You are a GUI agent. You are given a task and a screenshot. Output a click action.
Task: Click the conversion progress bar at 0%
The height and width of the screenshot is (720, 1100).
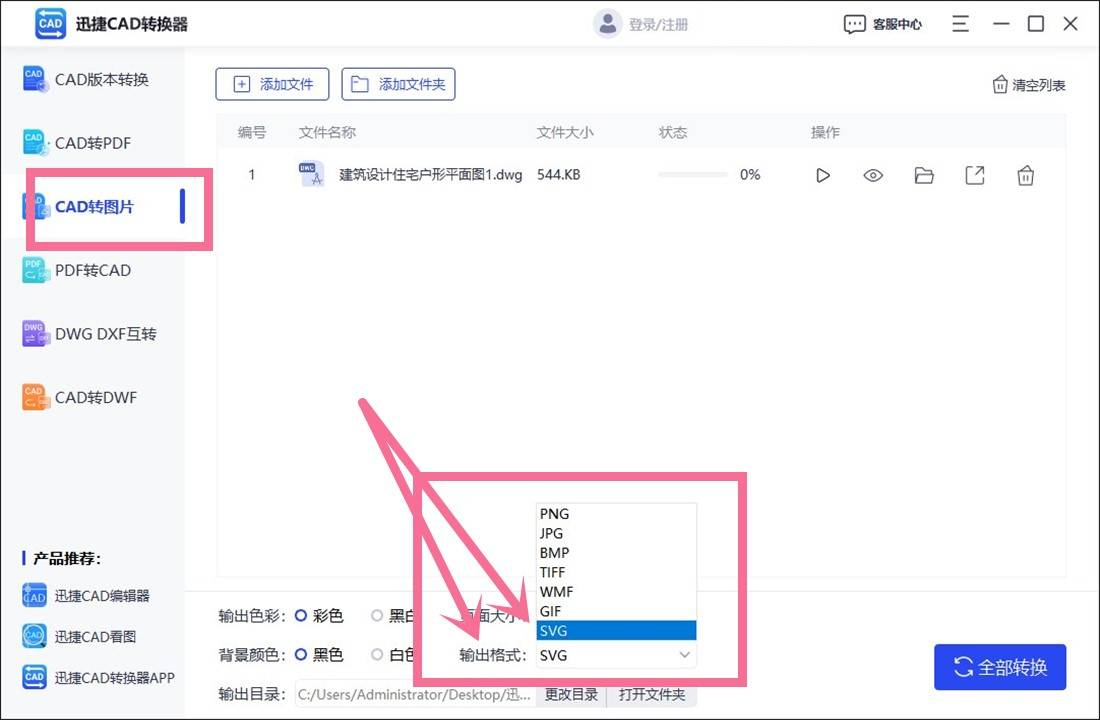click(x=693, y=174)
